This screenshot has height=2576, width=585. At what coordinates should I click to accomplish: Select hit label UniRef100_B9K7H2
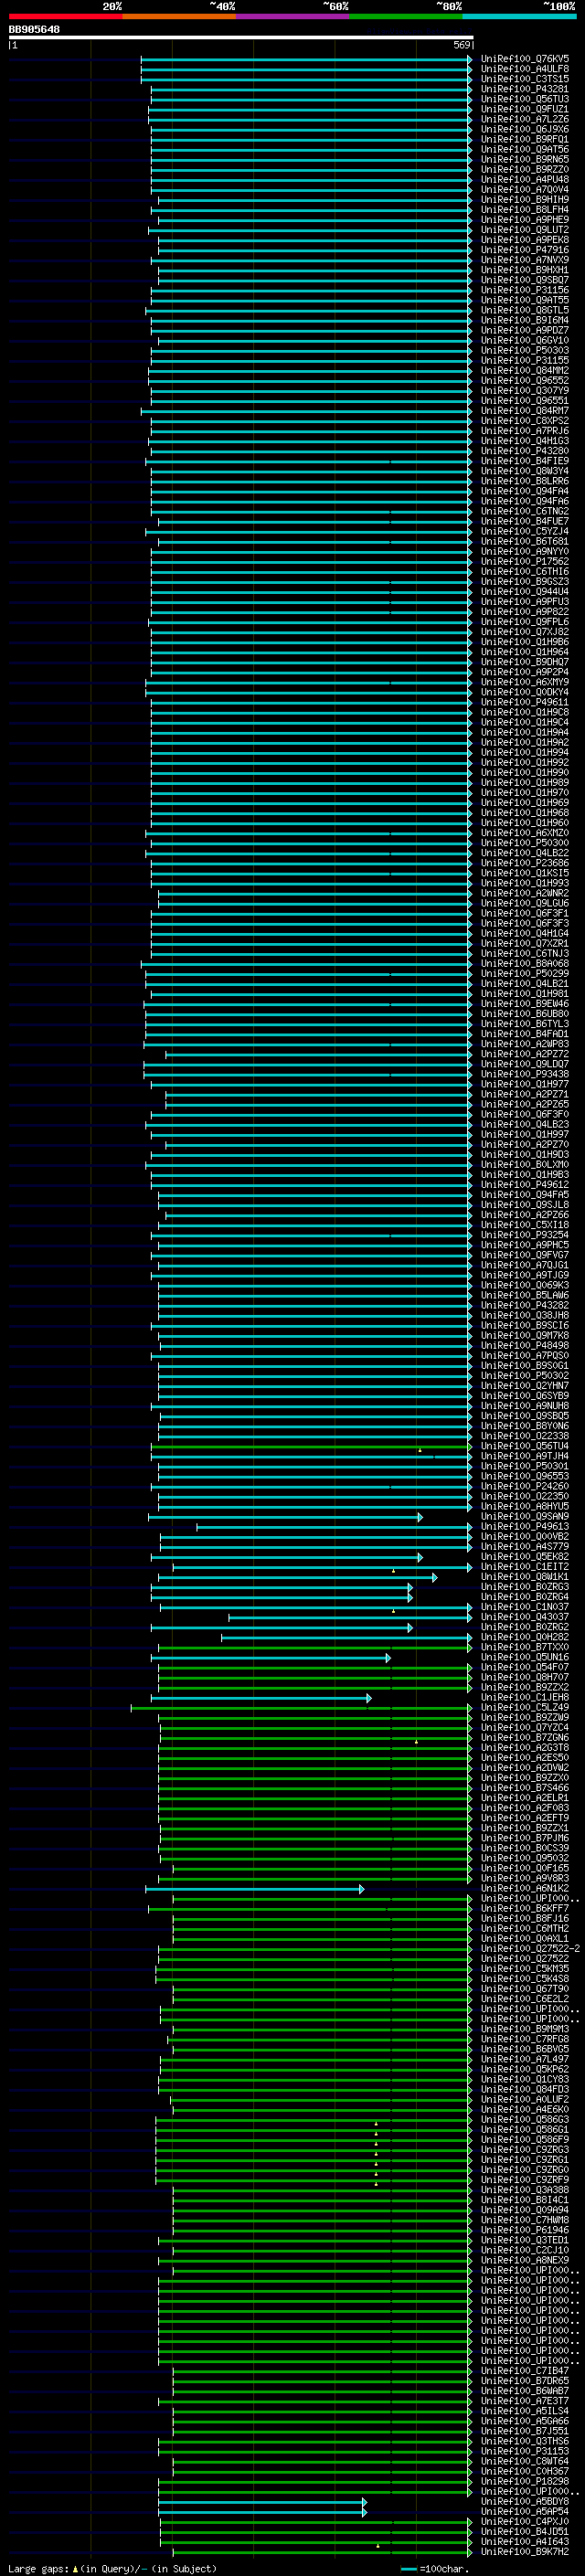pyautogui.click(x=525, y=2551)
